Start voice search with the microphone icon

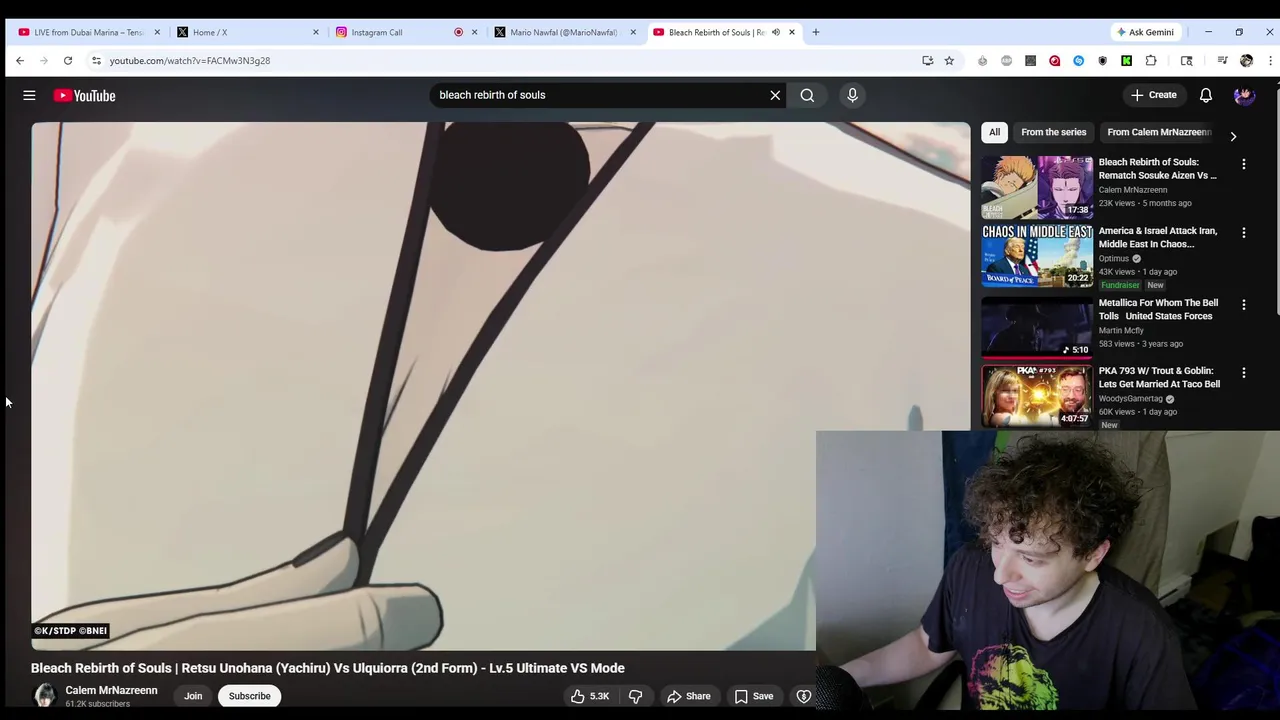point(852,95)
